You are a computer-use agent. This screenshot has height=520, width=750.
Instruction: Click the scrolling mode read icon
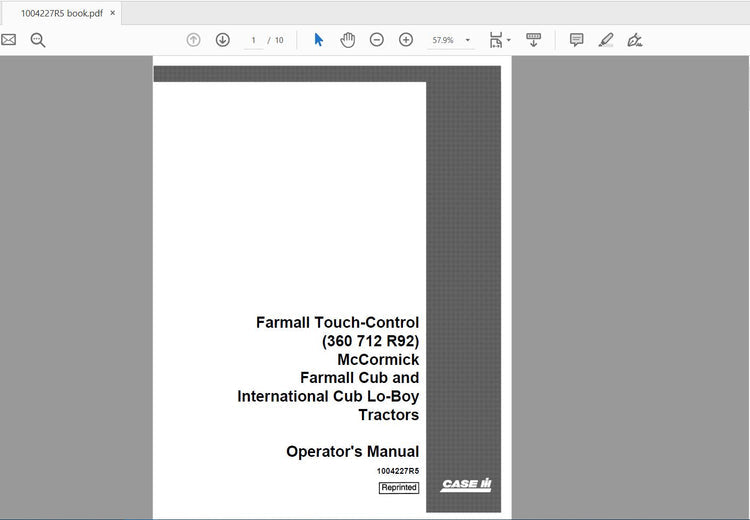(533, 40)
